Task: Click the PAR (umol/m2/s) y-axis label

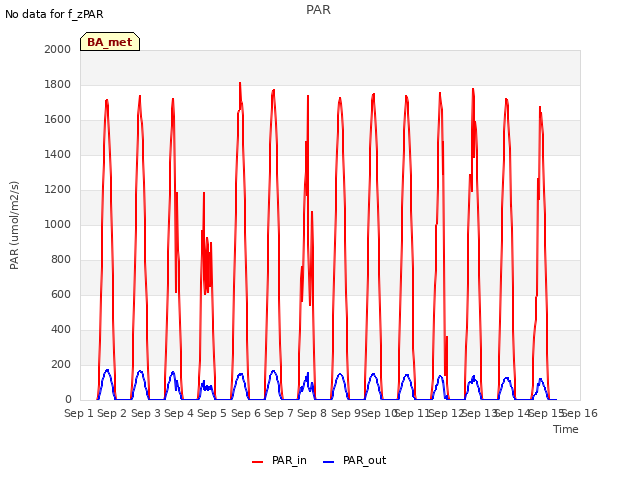Action: 14,225
